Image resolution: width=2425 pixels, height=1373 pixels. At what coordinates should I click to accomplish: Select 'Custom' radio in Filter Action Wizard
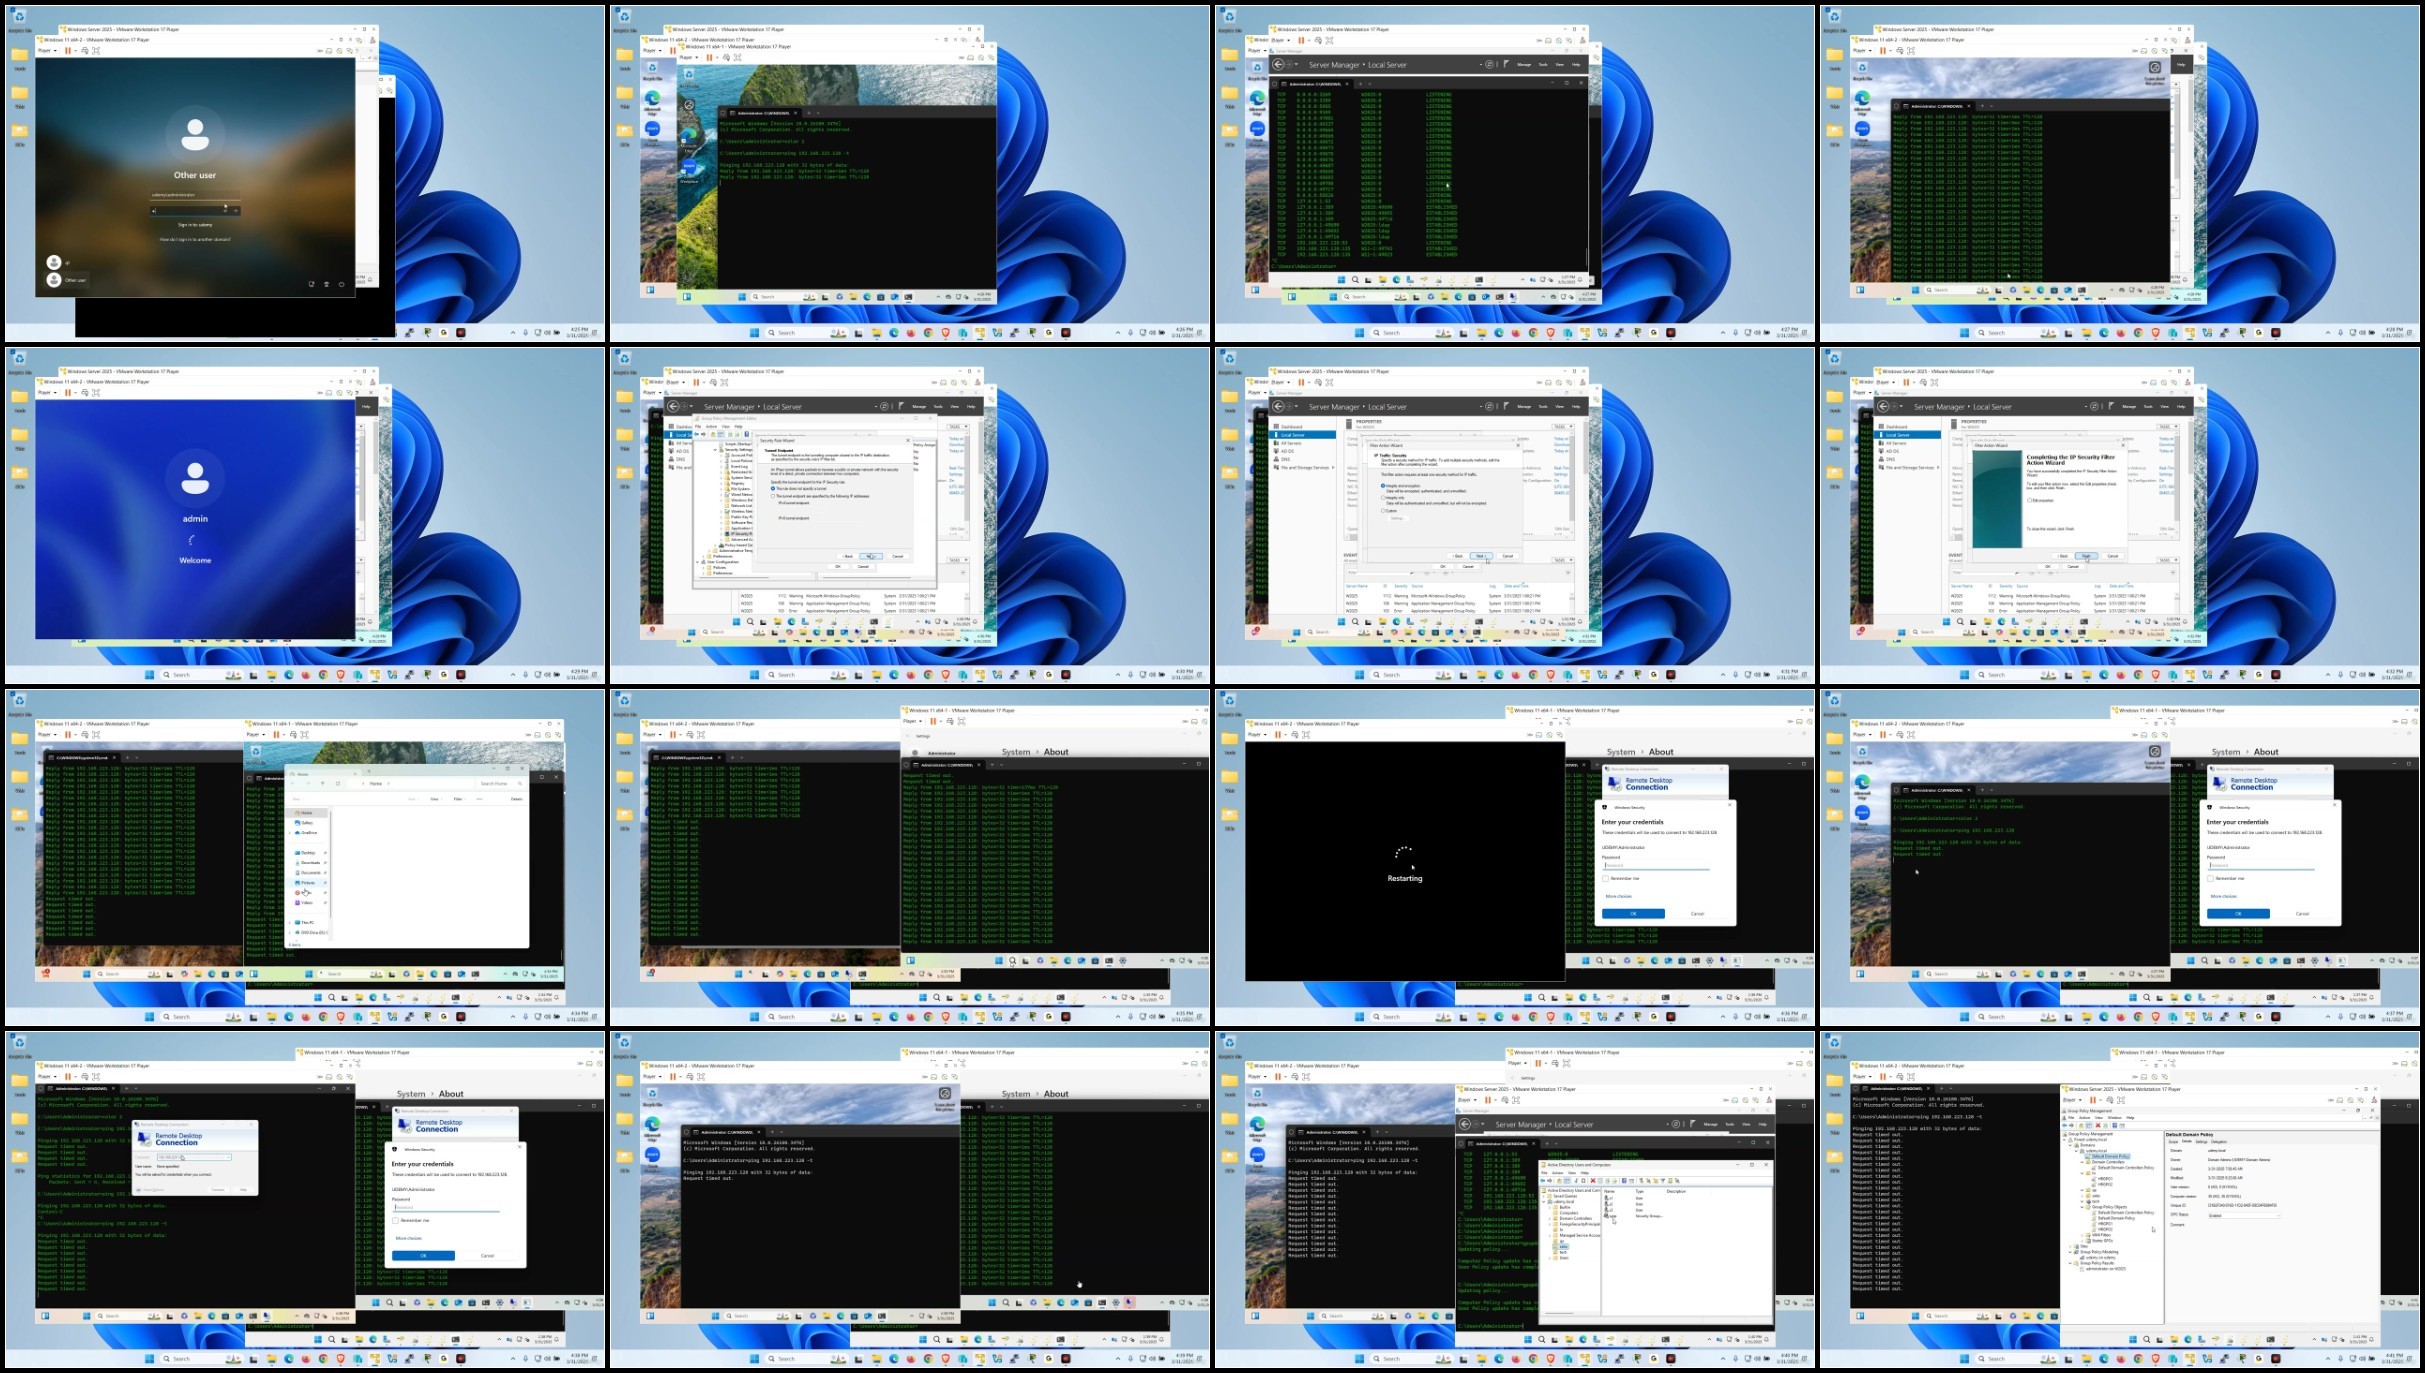[x=1383, y=510]
